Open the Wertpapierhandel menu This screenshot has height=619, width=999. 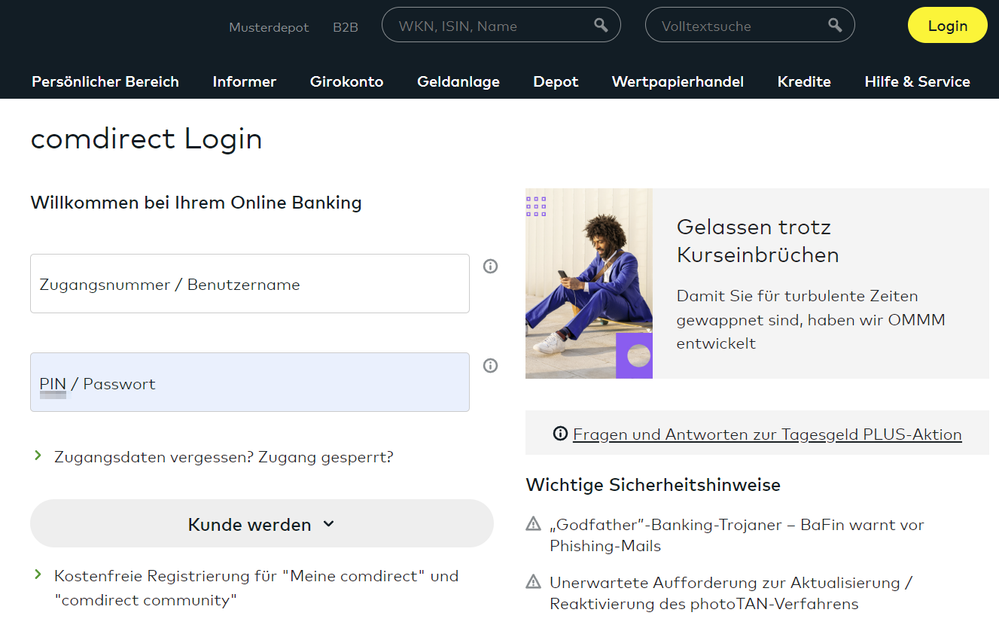coord(677,82)
